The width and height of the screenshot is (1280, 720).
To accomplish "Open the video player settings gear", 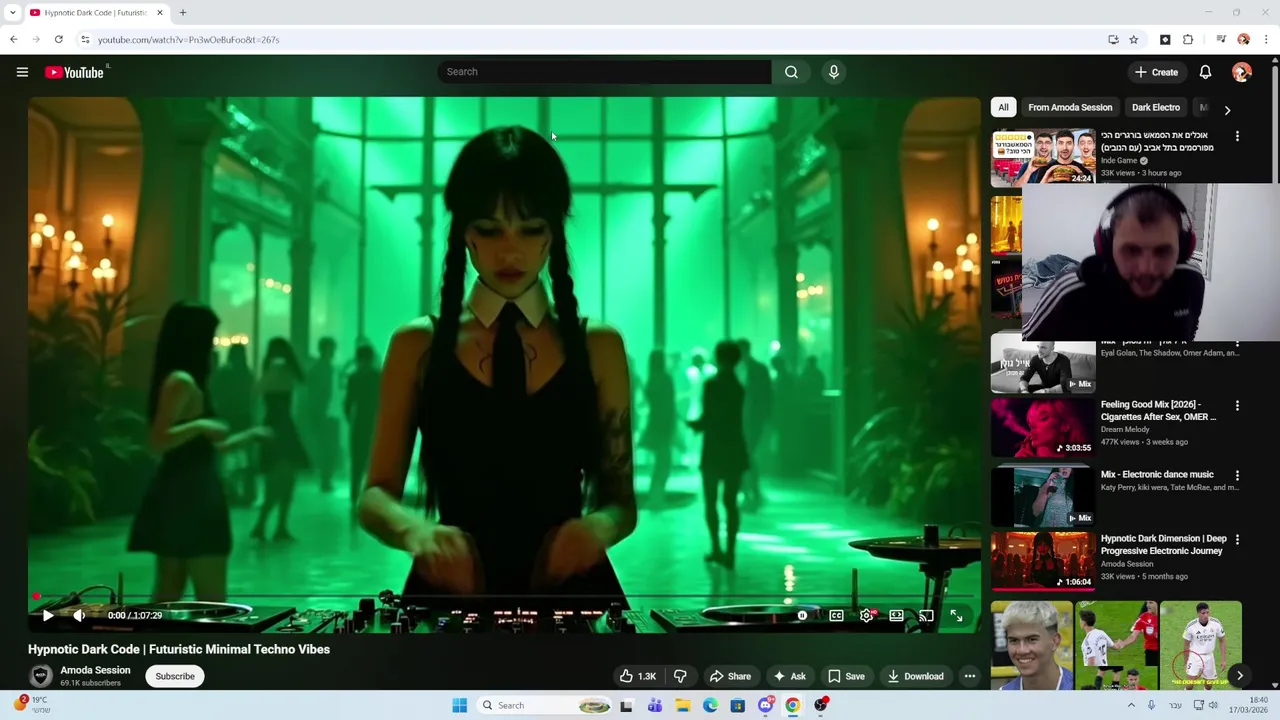I will click(x=866, y=616).
